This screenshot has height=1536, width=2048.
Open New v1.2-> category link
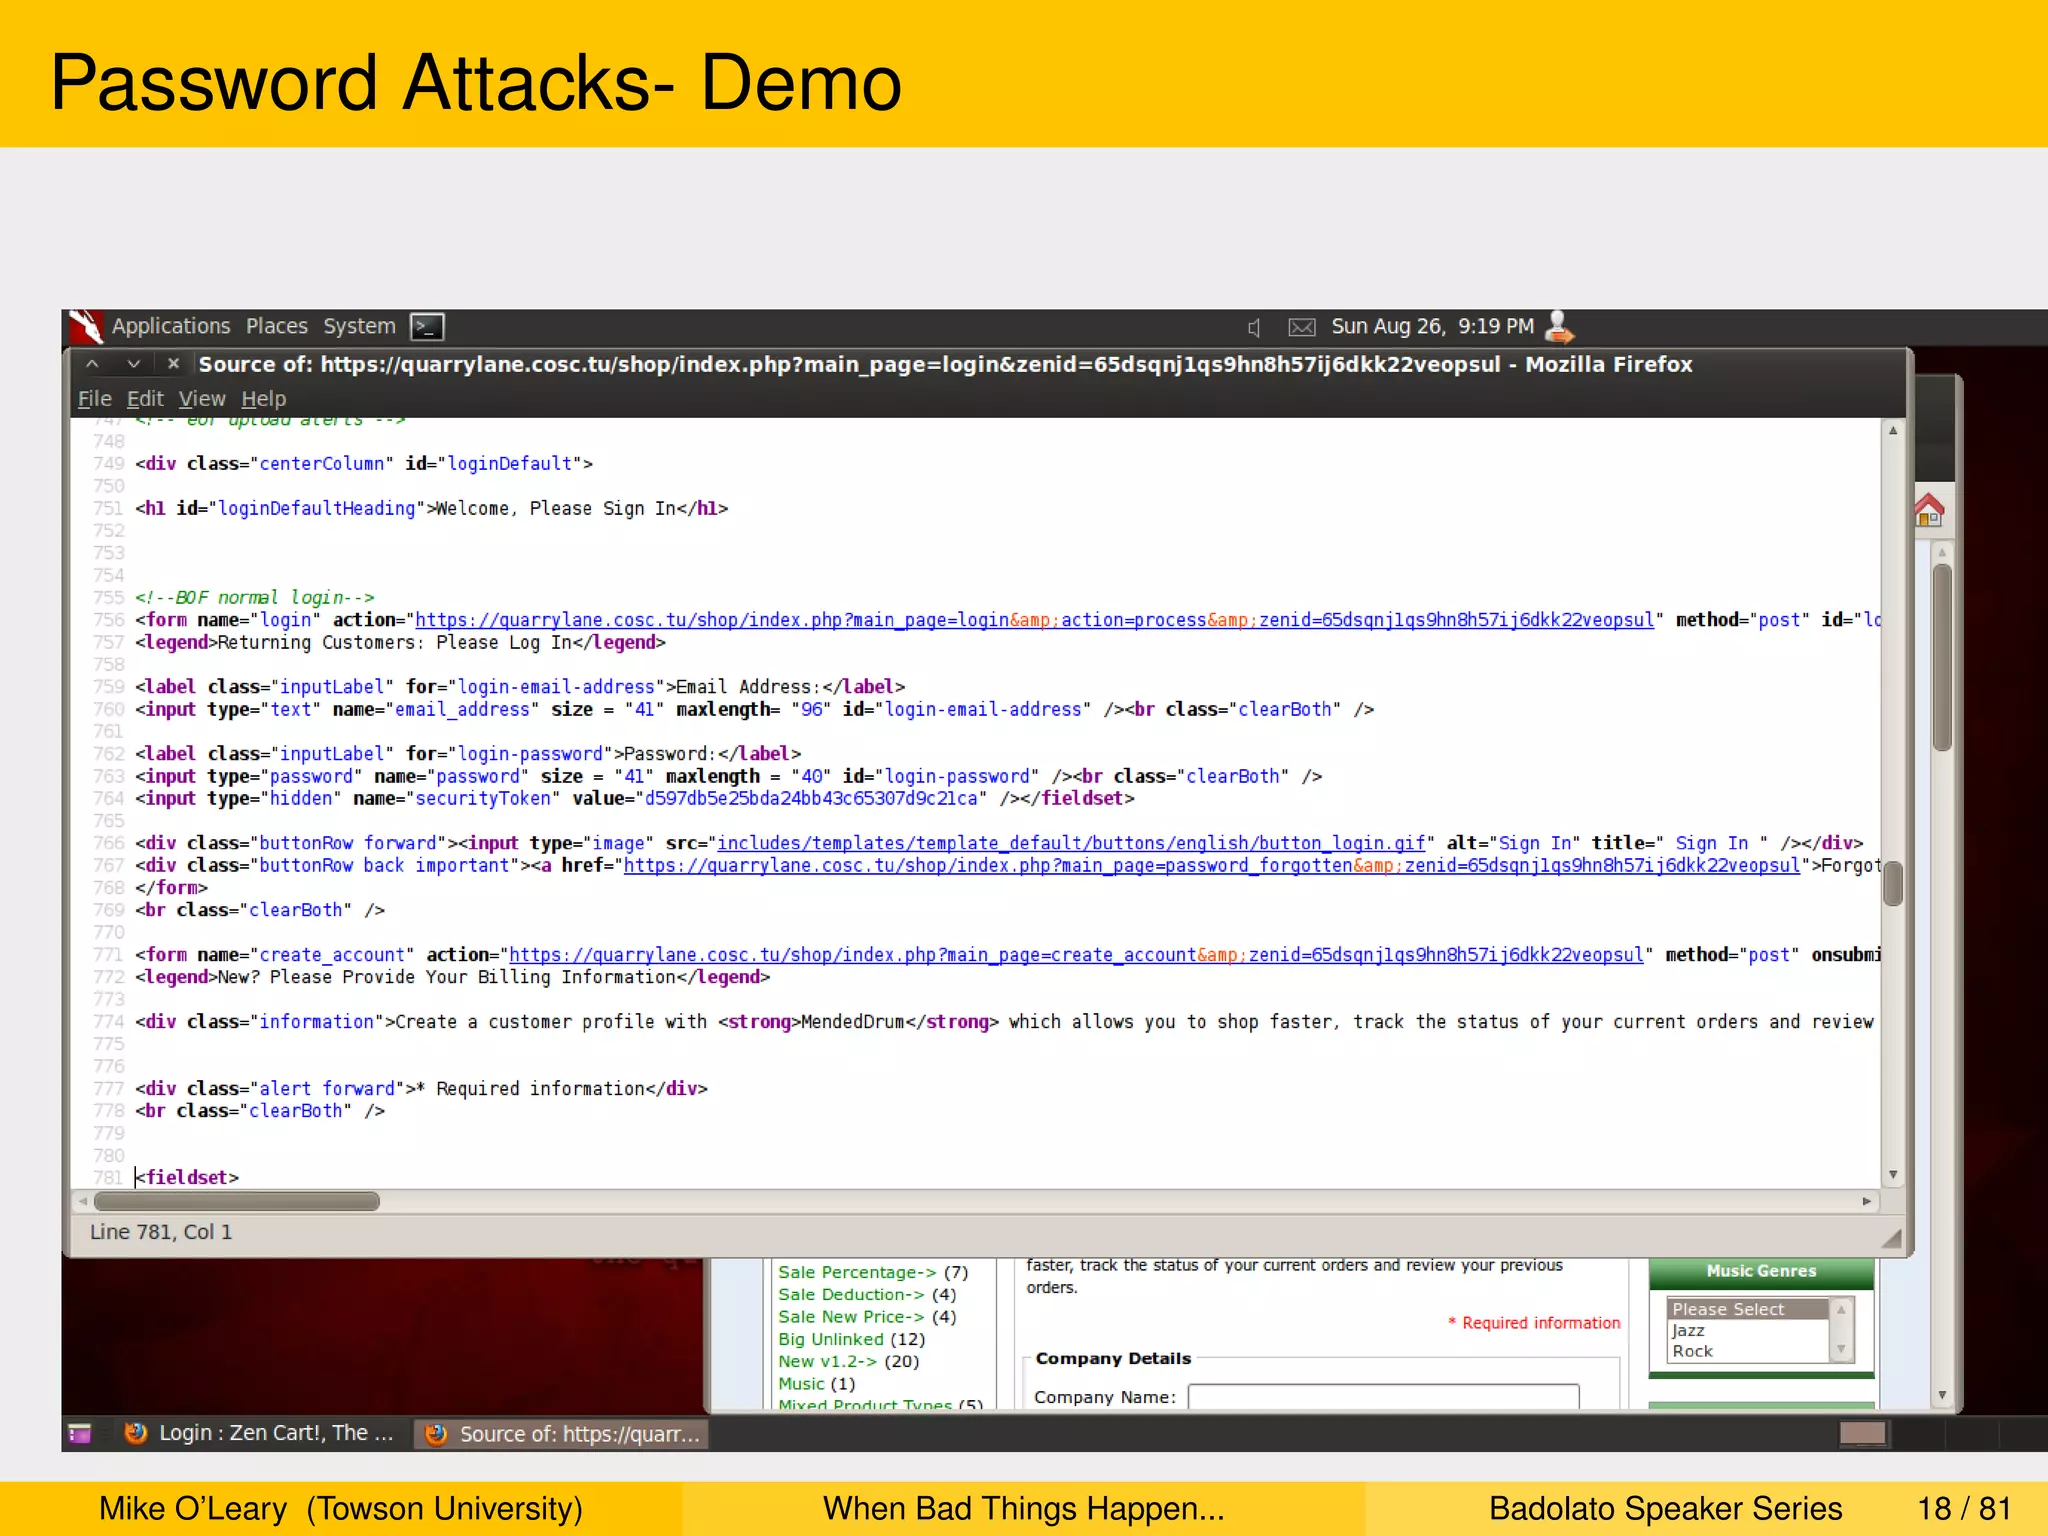[x=827, y=1361]
